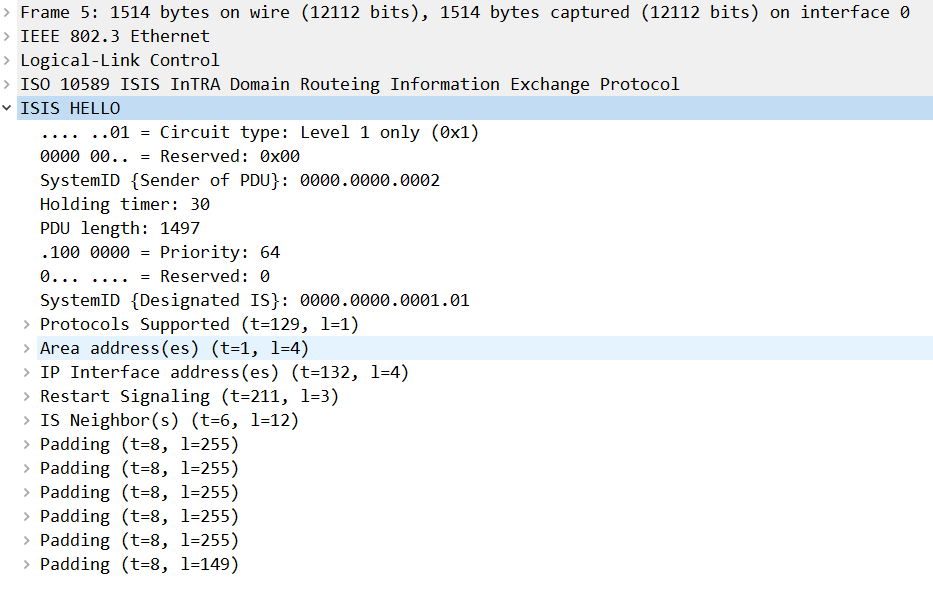933x607 pixels.
Task: Expand Protocols Supported (t=129) entry
Action: click(x=27, y=324)
